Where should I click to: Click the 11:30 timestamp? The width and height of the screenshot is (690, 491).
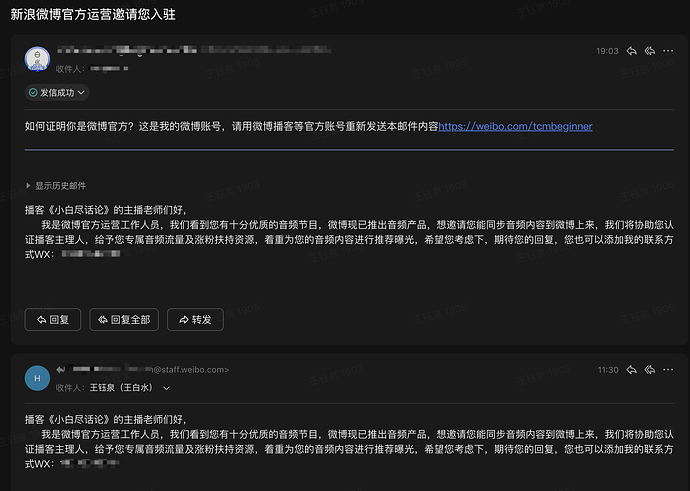[x=608, y=370]
